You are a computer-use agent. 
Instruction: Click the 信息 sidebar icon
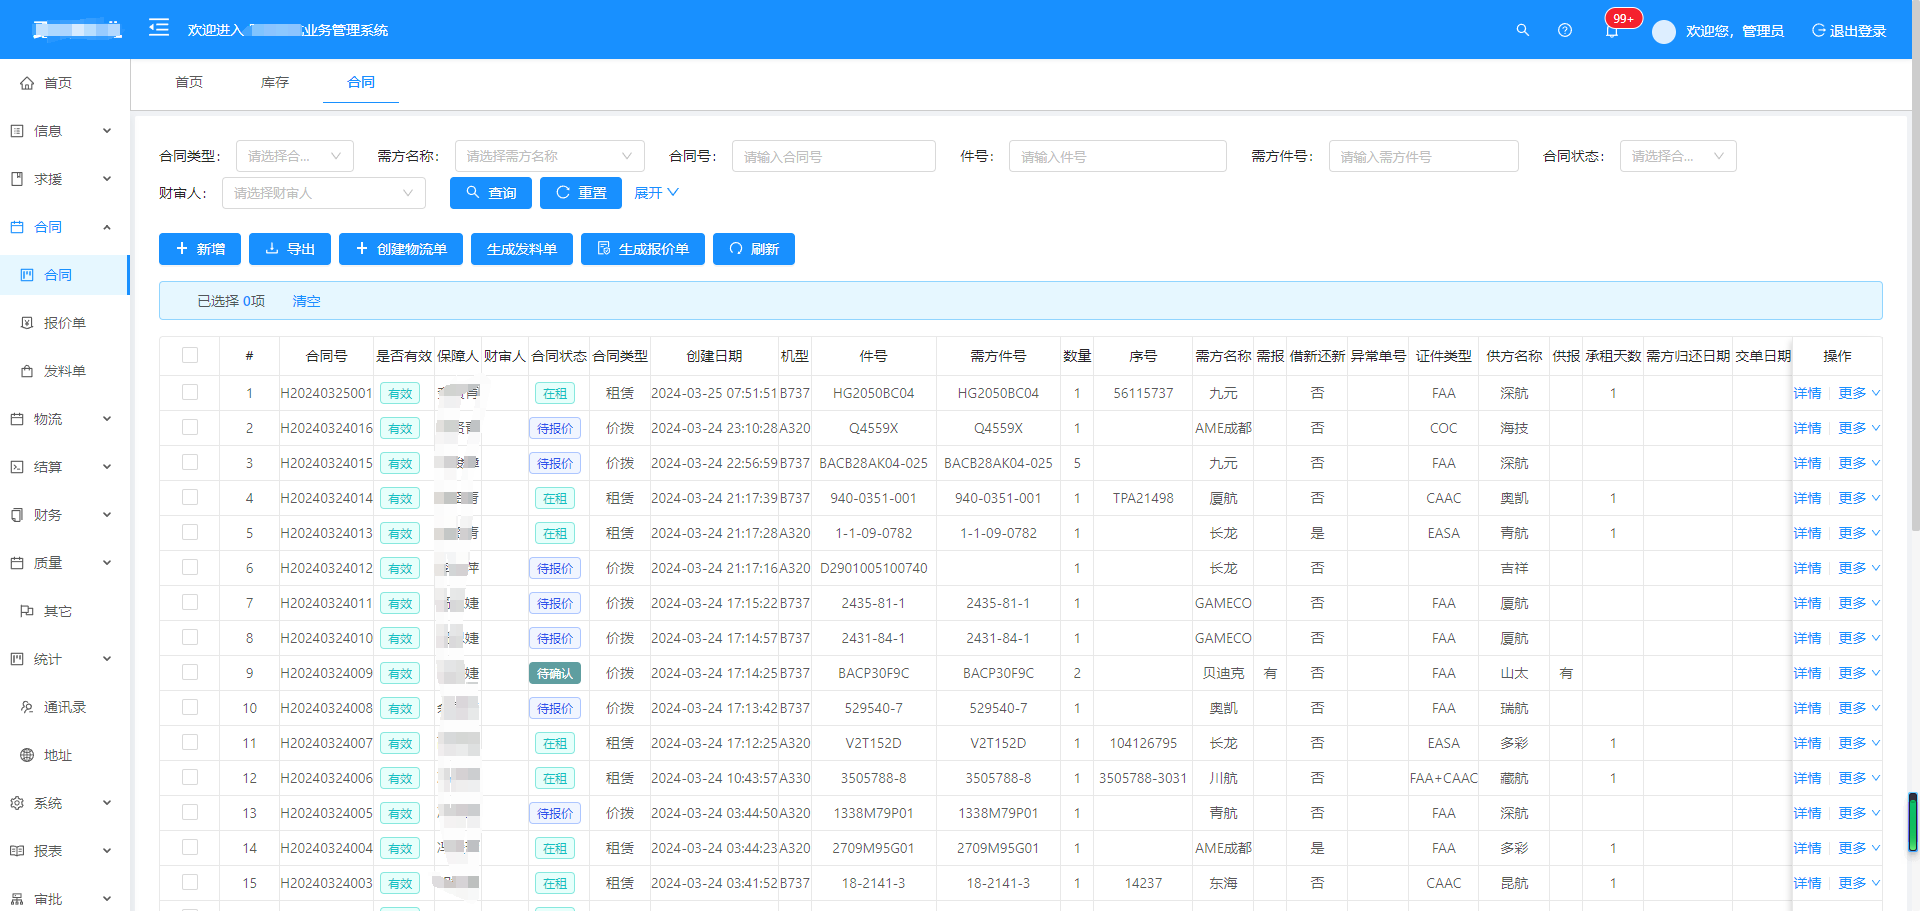point(17,131)
